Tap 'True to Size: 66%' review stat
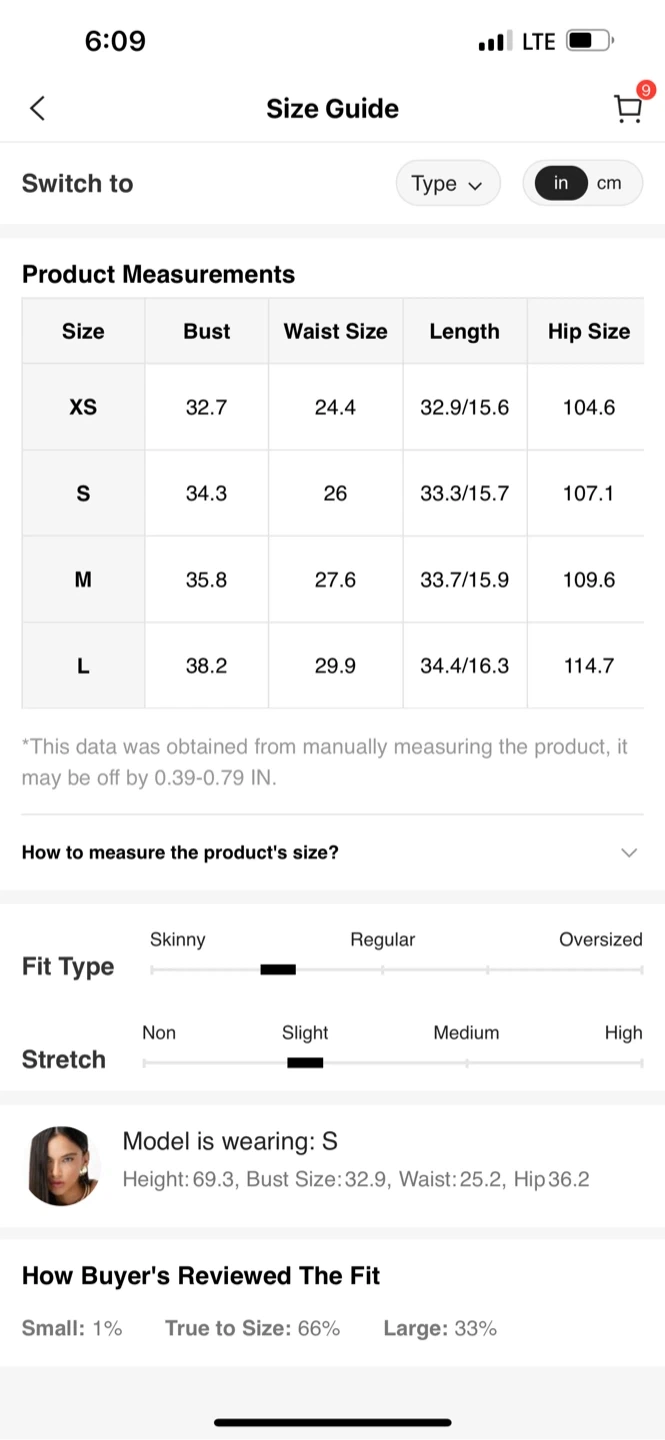This screenshot has width=665, height=1440. point(252,1328)
